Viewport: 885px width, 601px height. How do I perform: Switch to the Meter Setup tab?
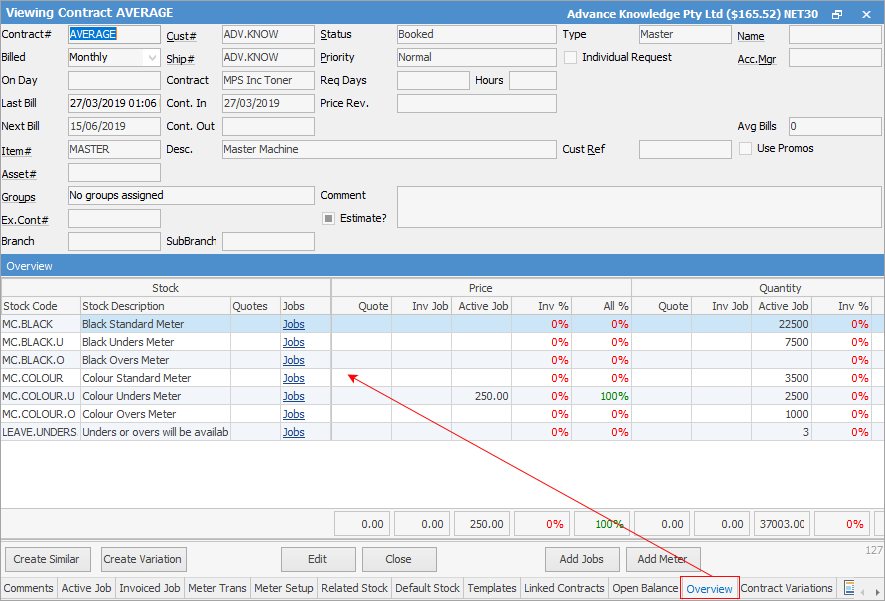[284, 588]
